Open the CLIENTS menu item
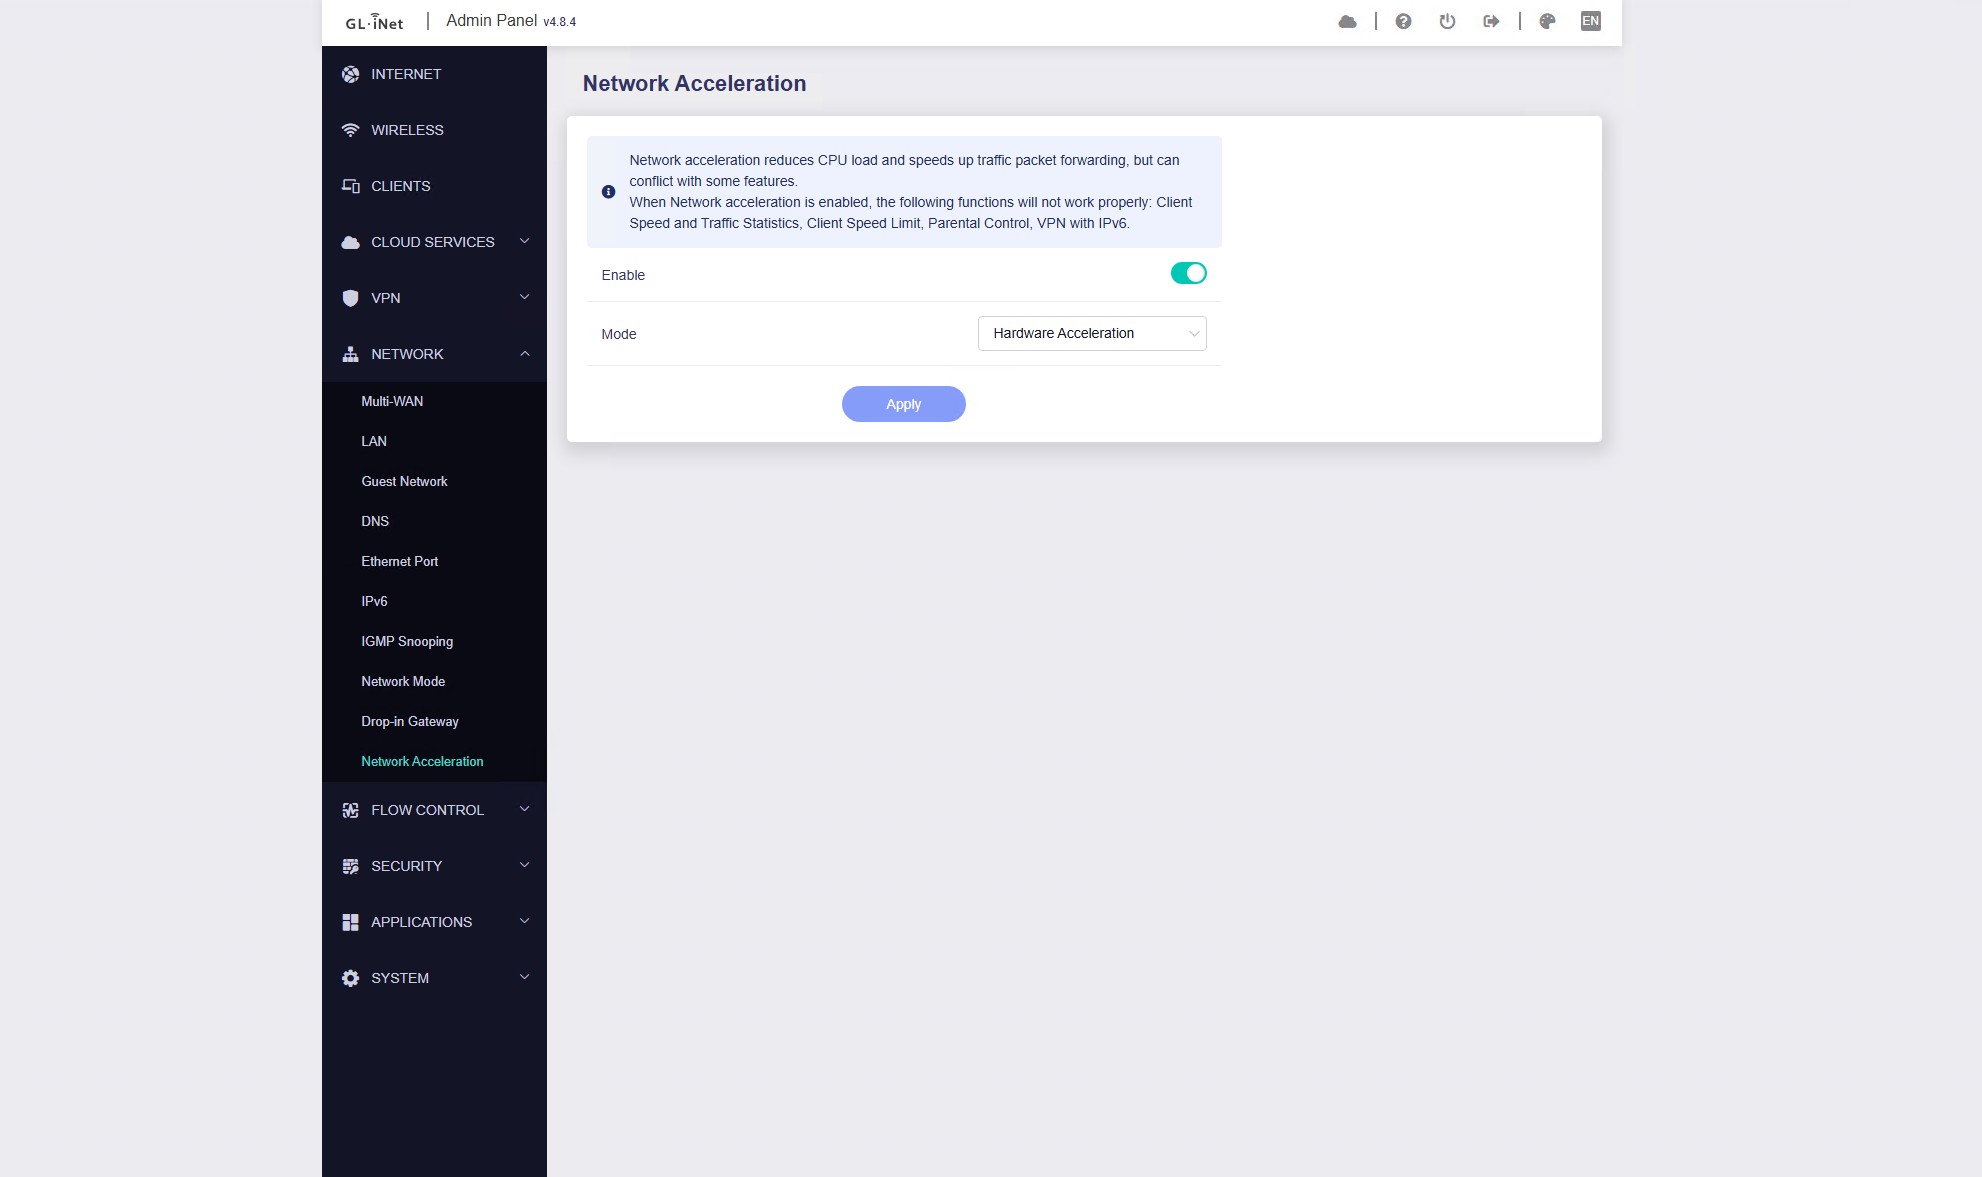This screenshot has width=1982, height=1177. [400, 186]
